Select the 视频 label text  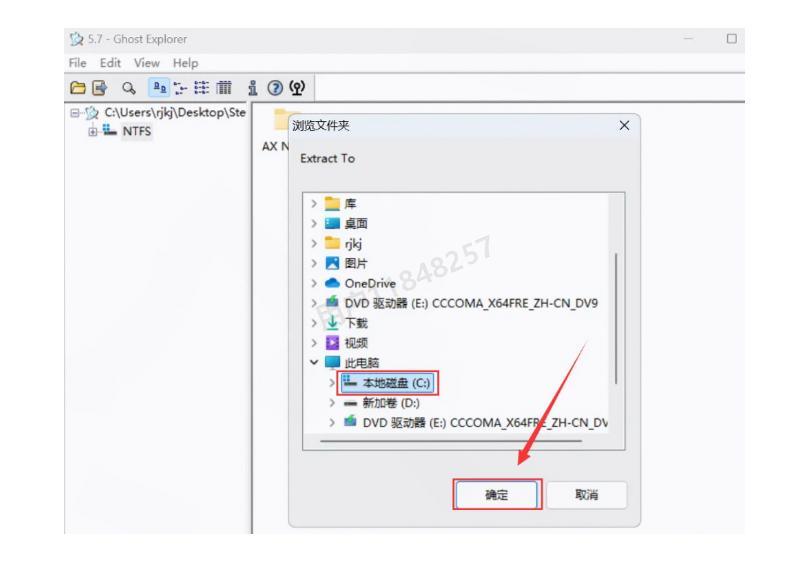(x=356, y=342)
